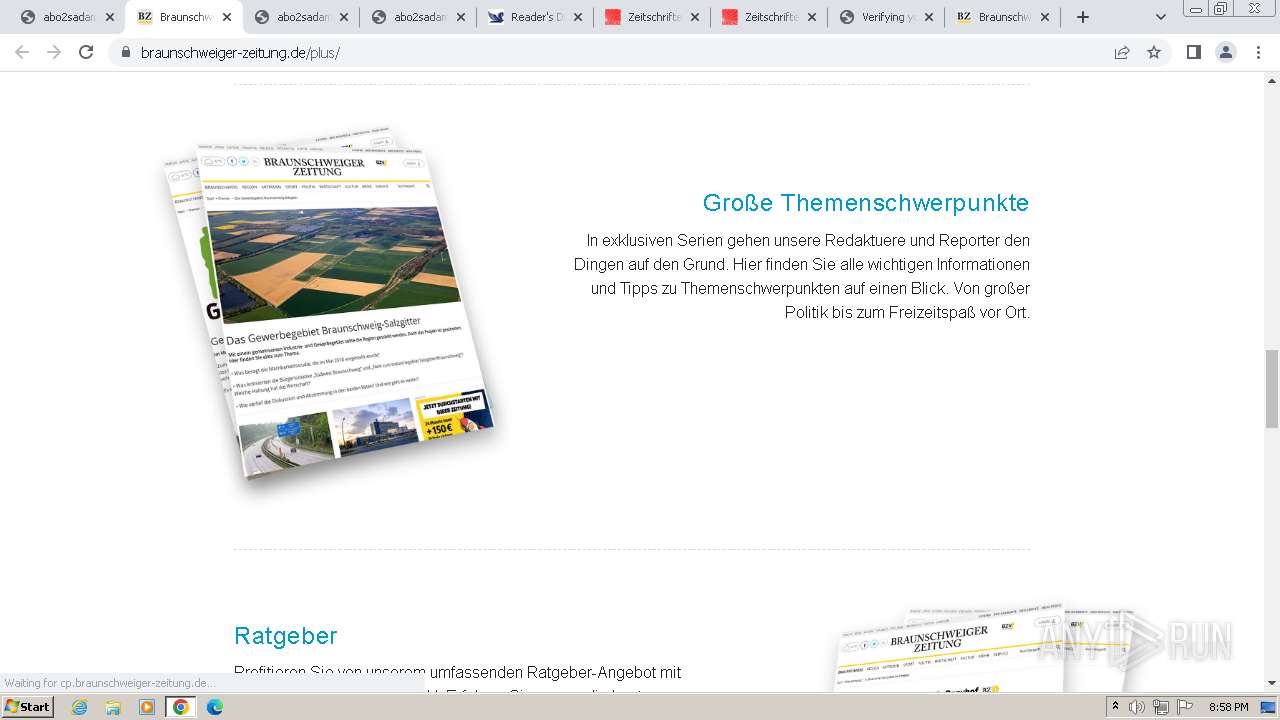The height and width of the screenshot is (720, 1280).
Task: Switch to the Verifying tab
Action: [x=886, y=17]
